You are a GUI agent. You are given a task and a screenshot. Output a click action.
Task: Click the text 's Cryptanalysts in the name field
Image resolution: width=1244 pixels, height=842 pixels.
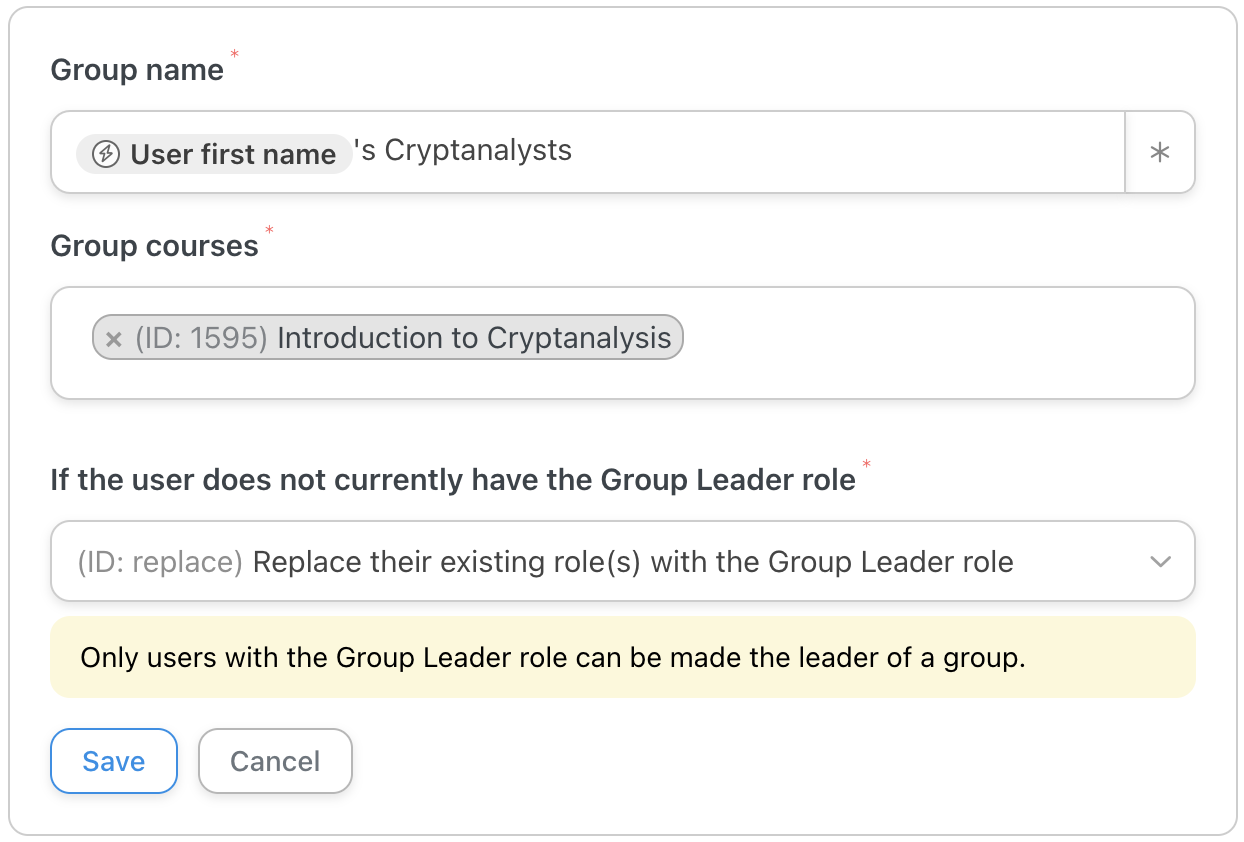pyautogui.click(x=465, y=151)
